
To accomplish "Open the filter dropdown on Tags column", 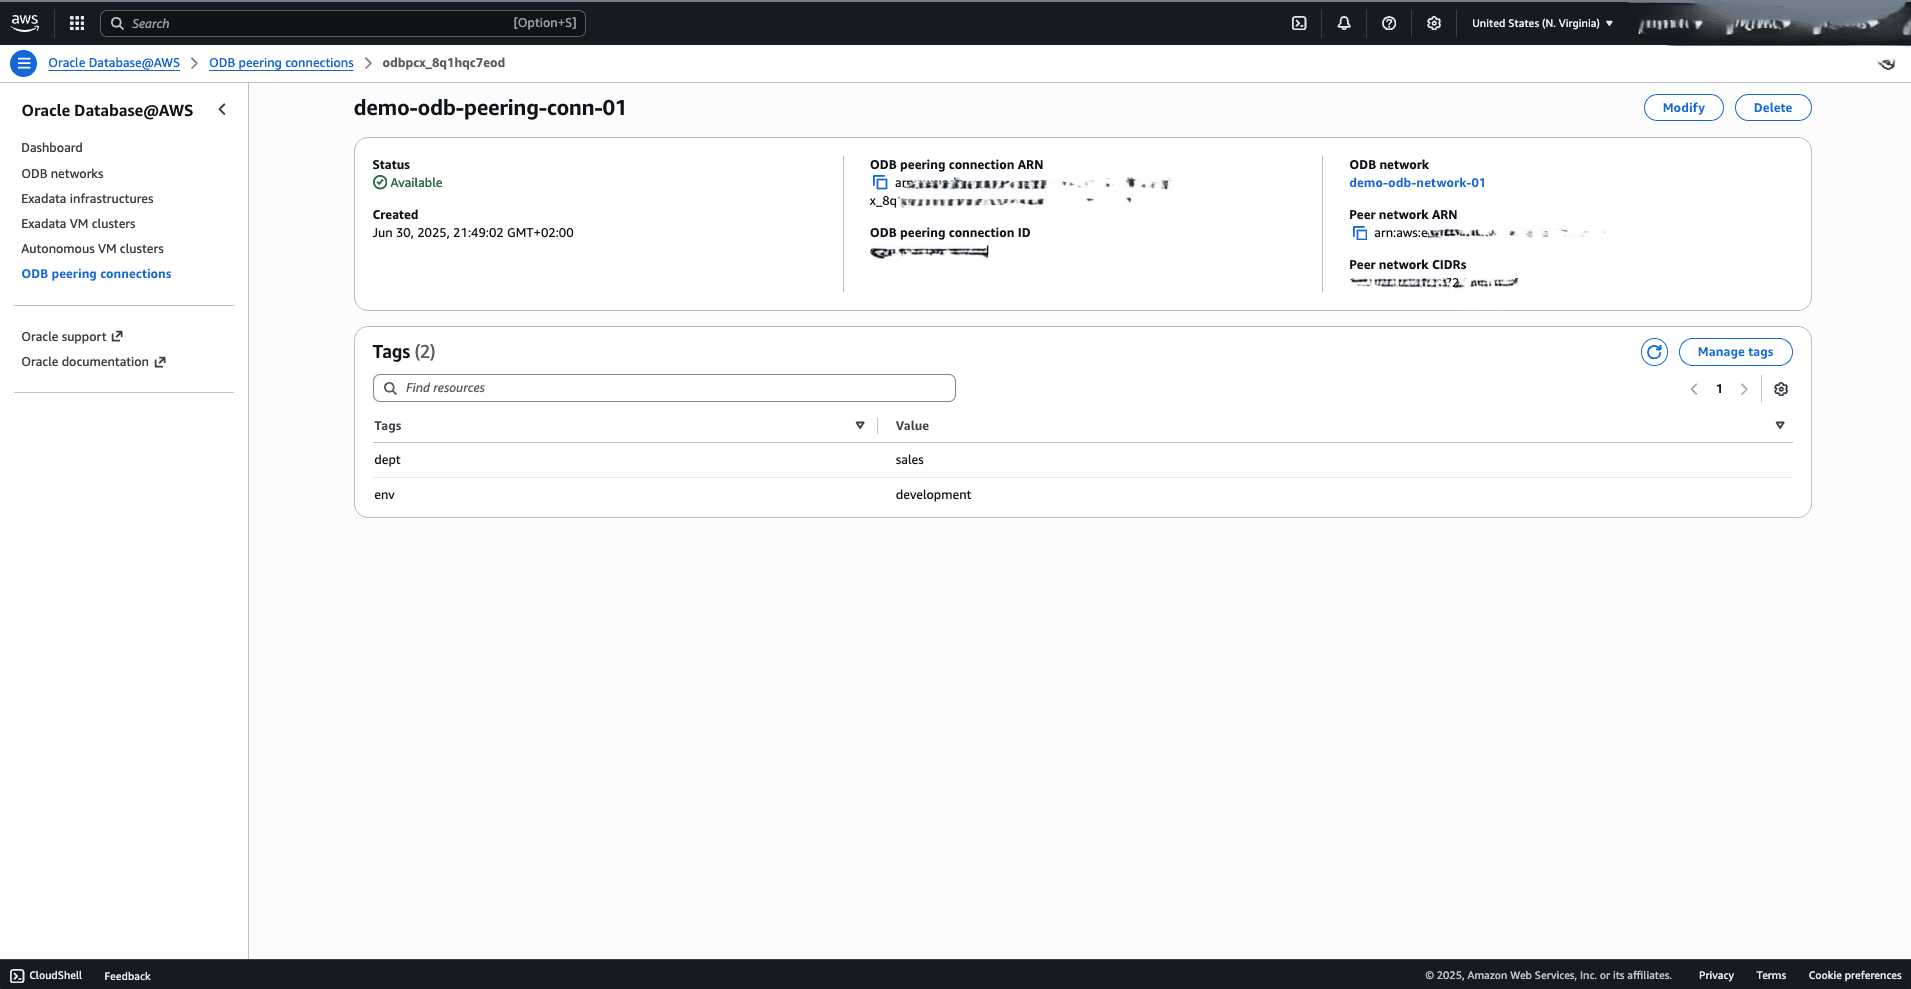I will pos(860,425).
